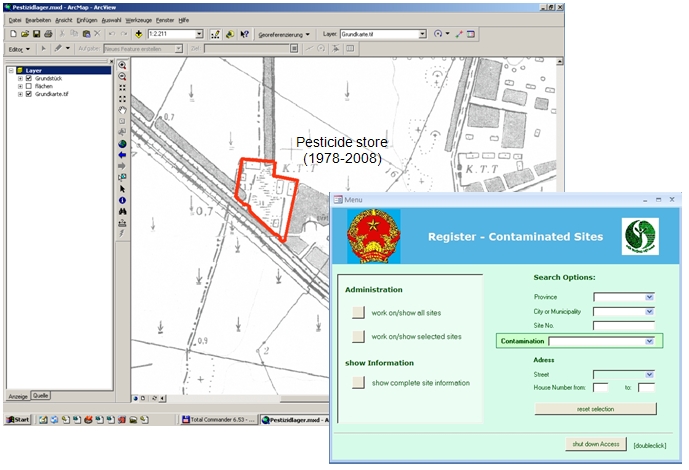The height and width of the screenshot is (470, 689).
Task: Toggle the Grundkarte.tif layer visibility
Action: (28, 94)
